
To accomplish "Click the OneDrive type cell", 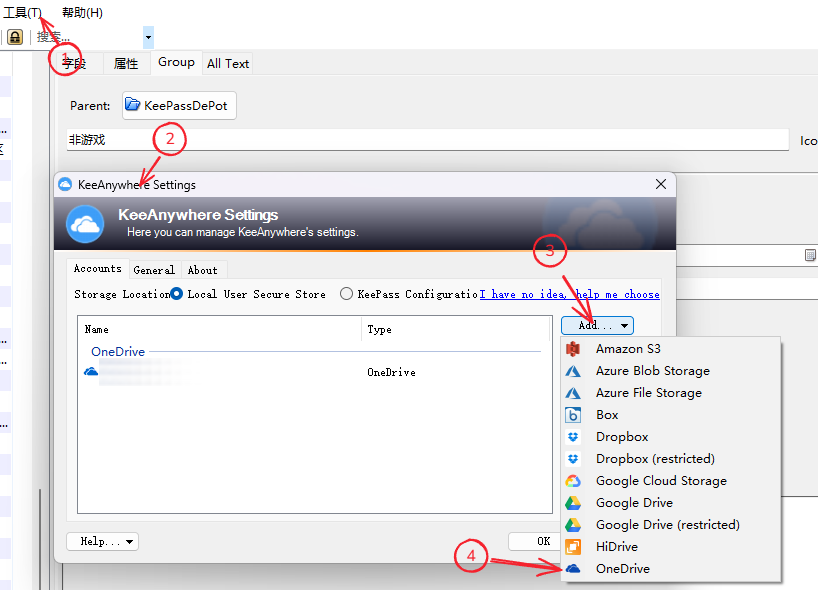I will pyautogui.click(x=391, y=372).
